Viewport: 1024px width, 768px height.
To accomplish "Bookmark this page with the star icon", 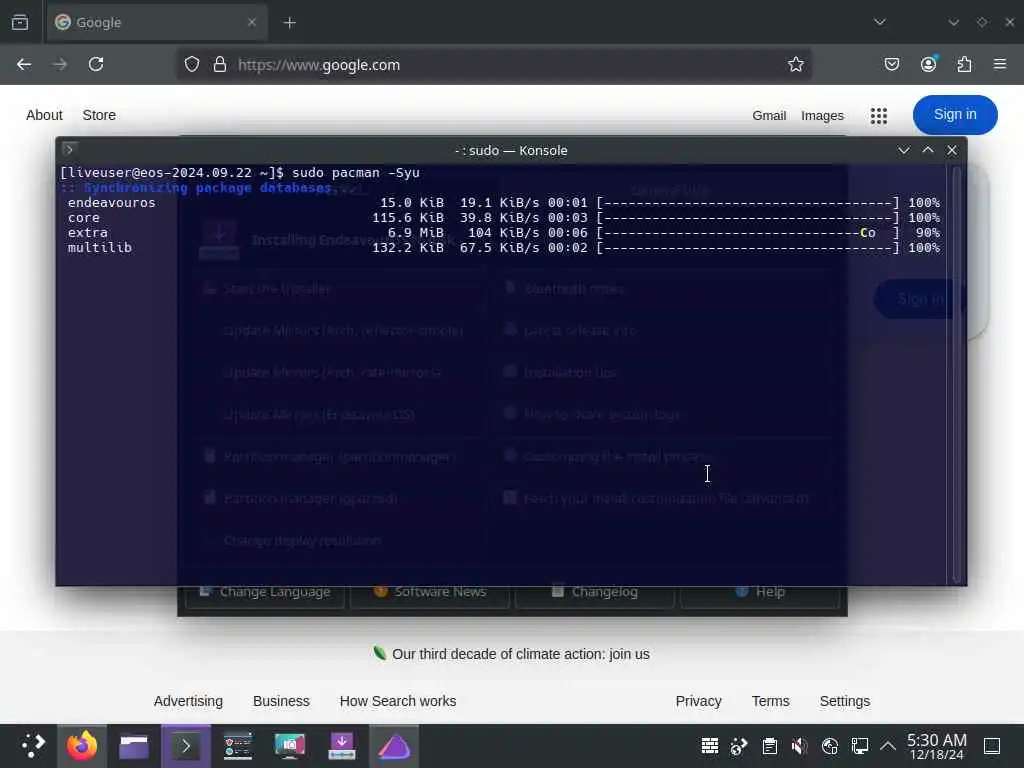I will coord(795,64).
